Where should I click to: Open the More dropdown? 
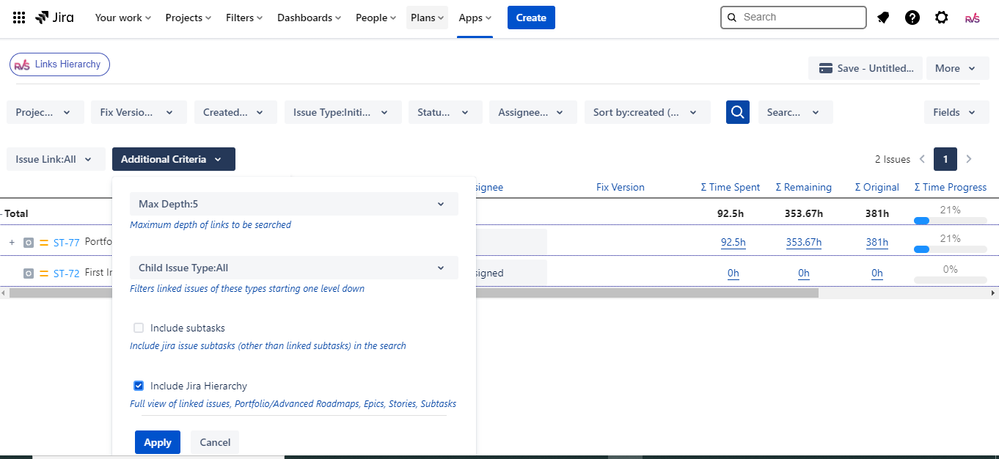coord(959,68)
